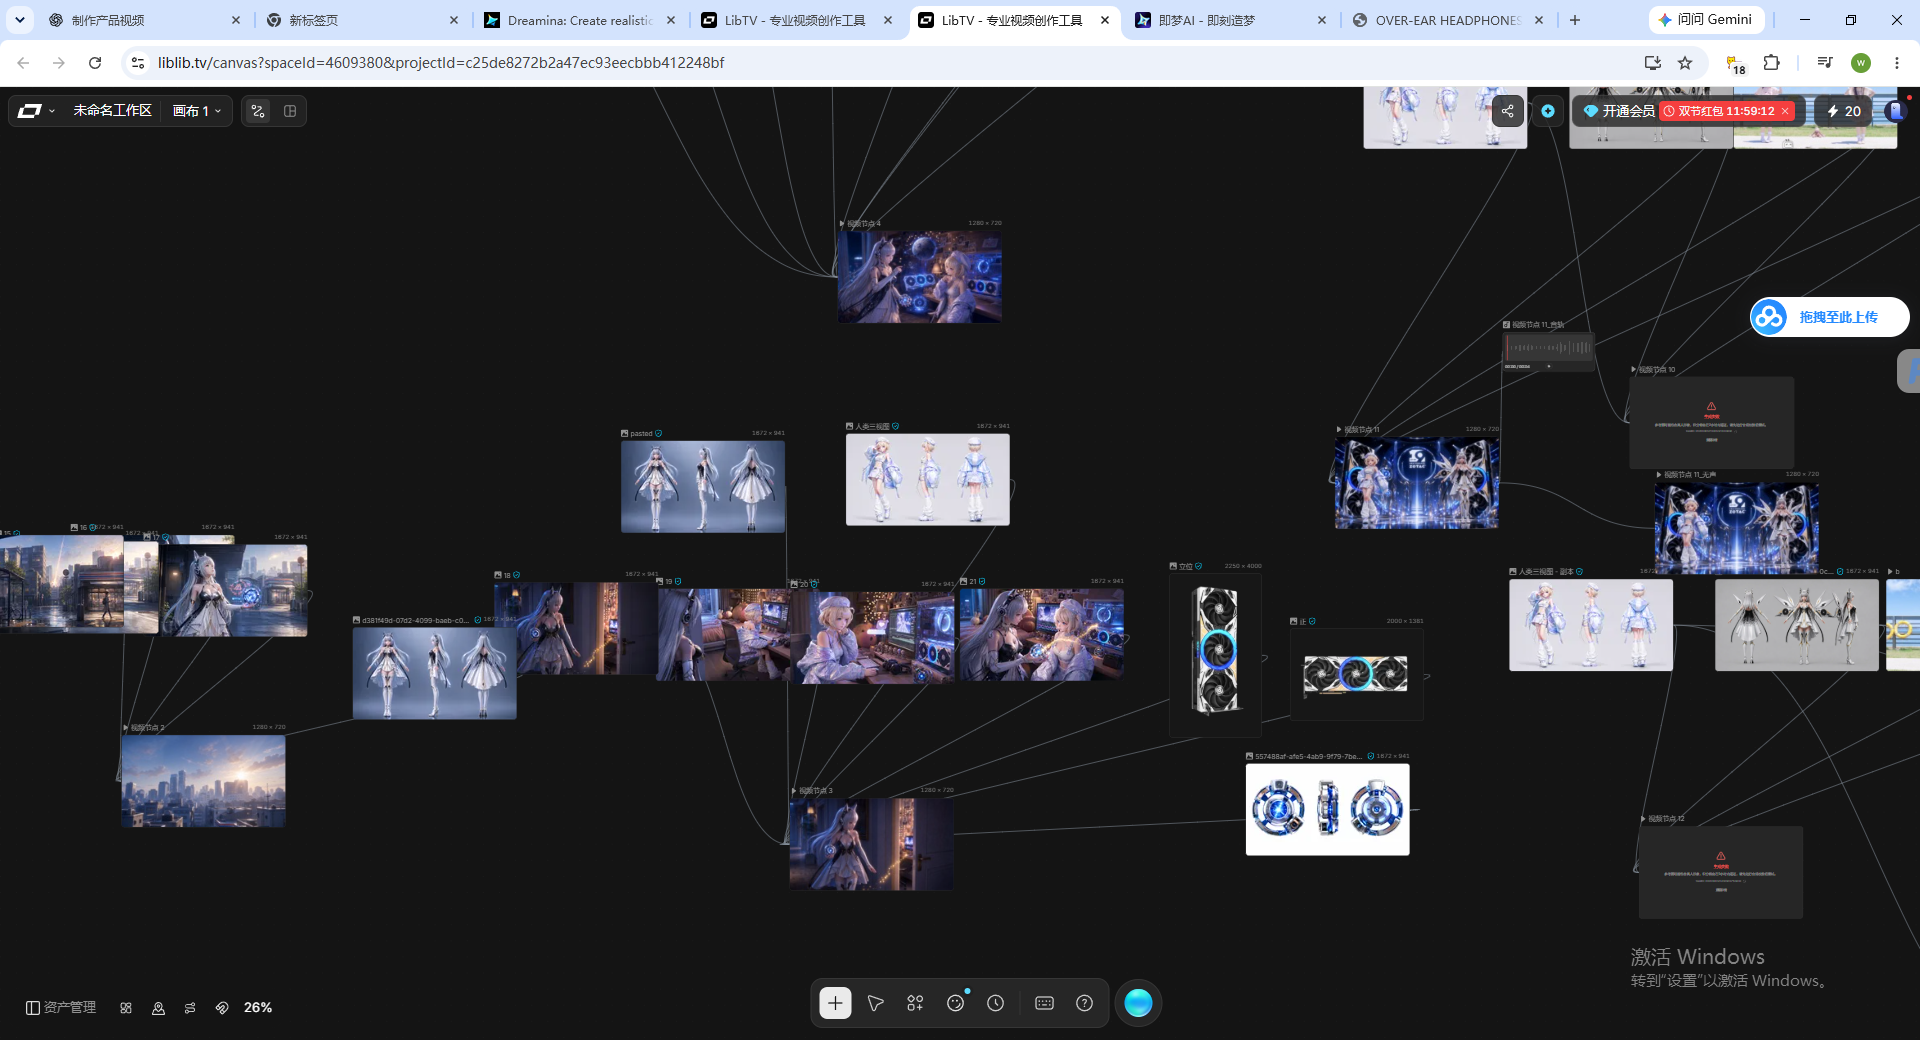The width and height of the screenshot is (1920, 1040).
Task: Select the pasted three-view image node
Action: 703,486
